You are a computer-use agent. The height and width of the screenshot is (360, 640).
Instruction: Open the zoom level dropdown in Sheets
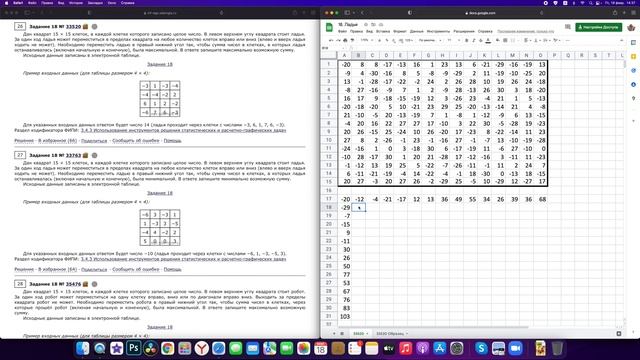(367, 40)
